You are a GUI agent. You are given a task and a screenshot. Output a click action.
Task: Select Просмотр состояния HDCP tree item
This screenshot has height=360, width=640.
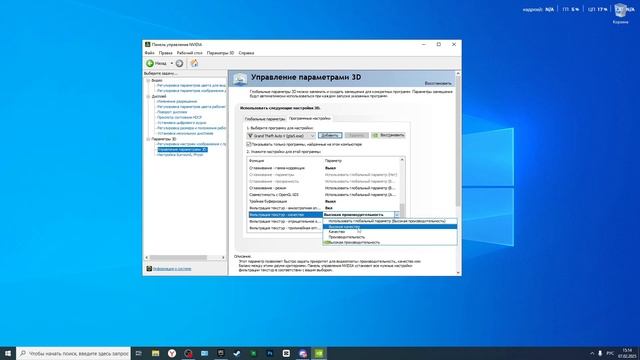[x=179, y=117]
